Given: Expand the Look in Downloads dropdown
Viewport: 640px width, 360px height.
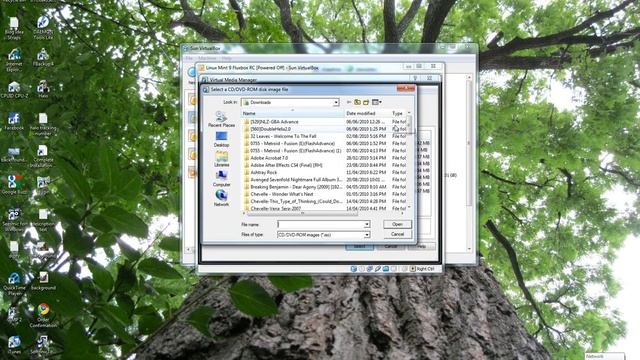Looking at the screenshot, I should 336,102.
